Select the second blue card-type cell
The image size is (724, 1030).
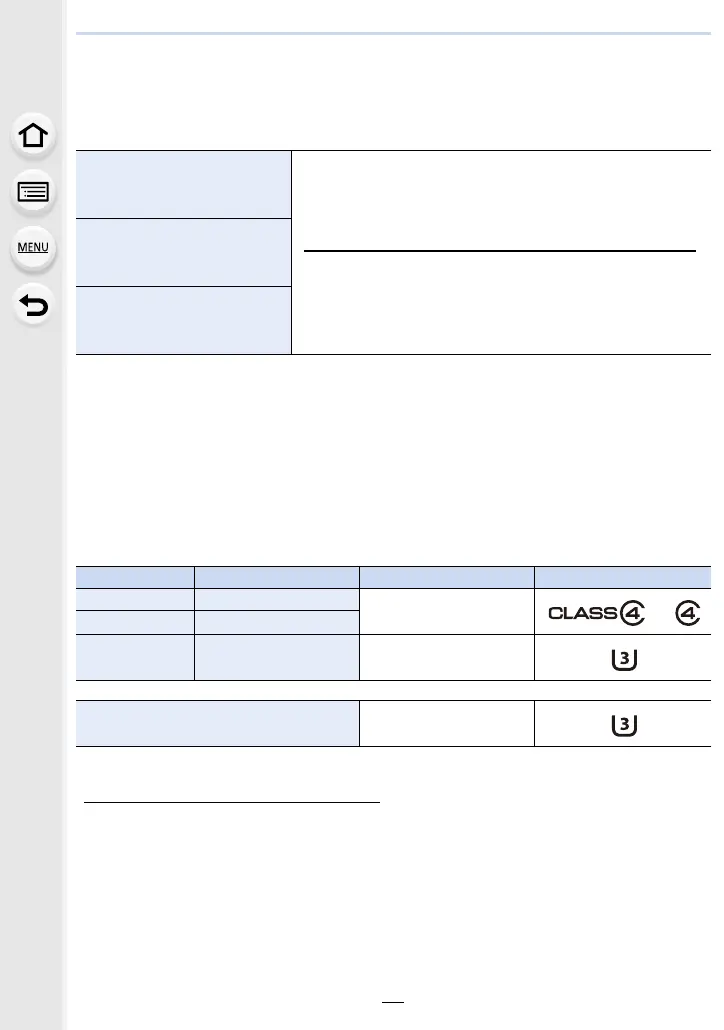point(183,252)
